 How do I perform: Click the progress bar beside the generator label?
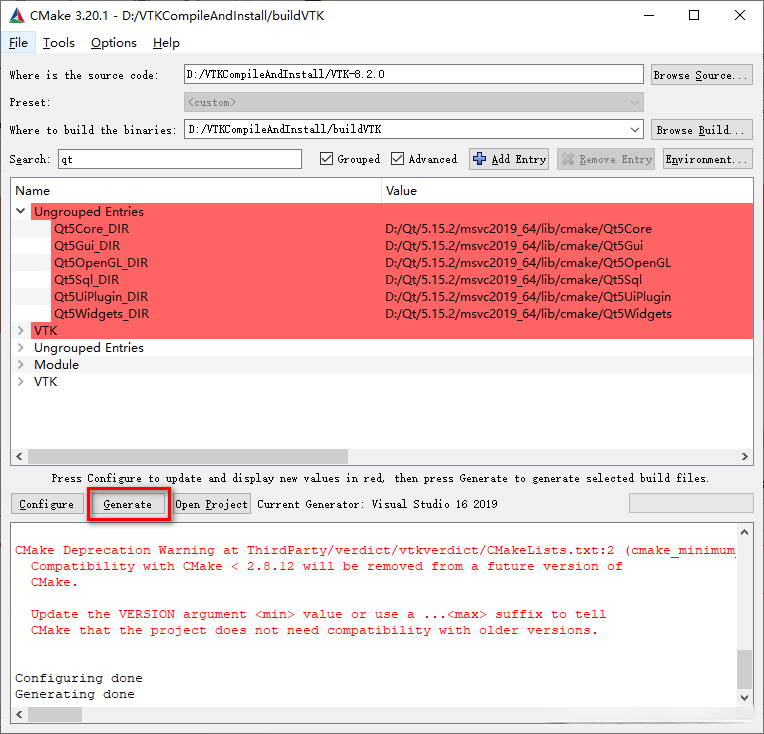(x=691, y=503)
